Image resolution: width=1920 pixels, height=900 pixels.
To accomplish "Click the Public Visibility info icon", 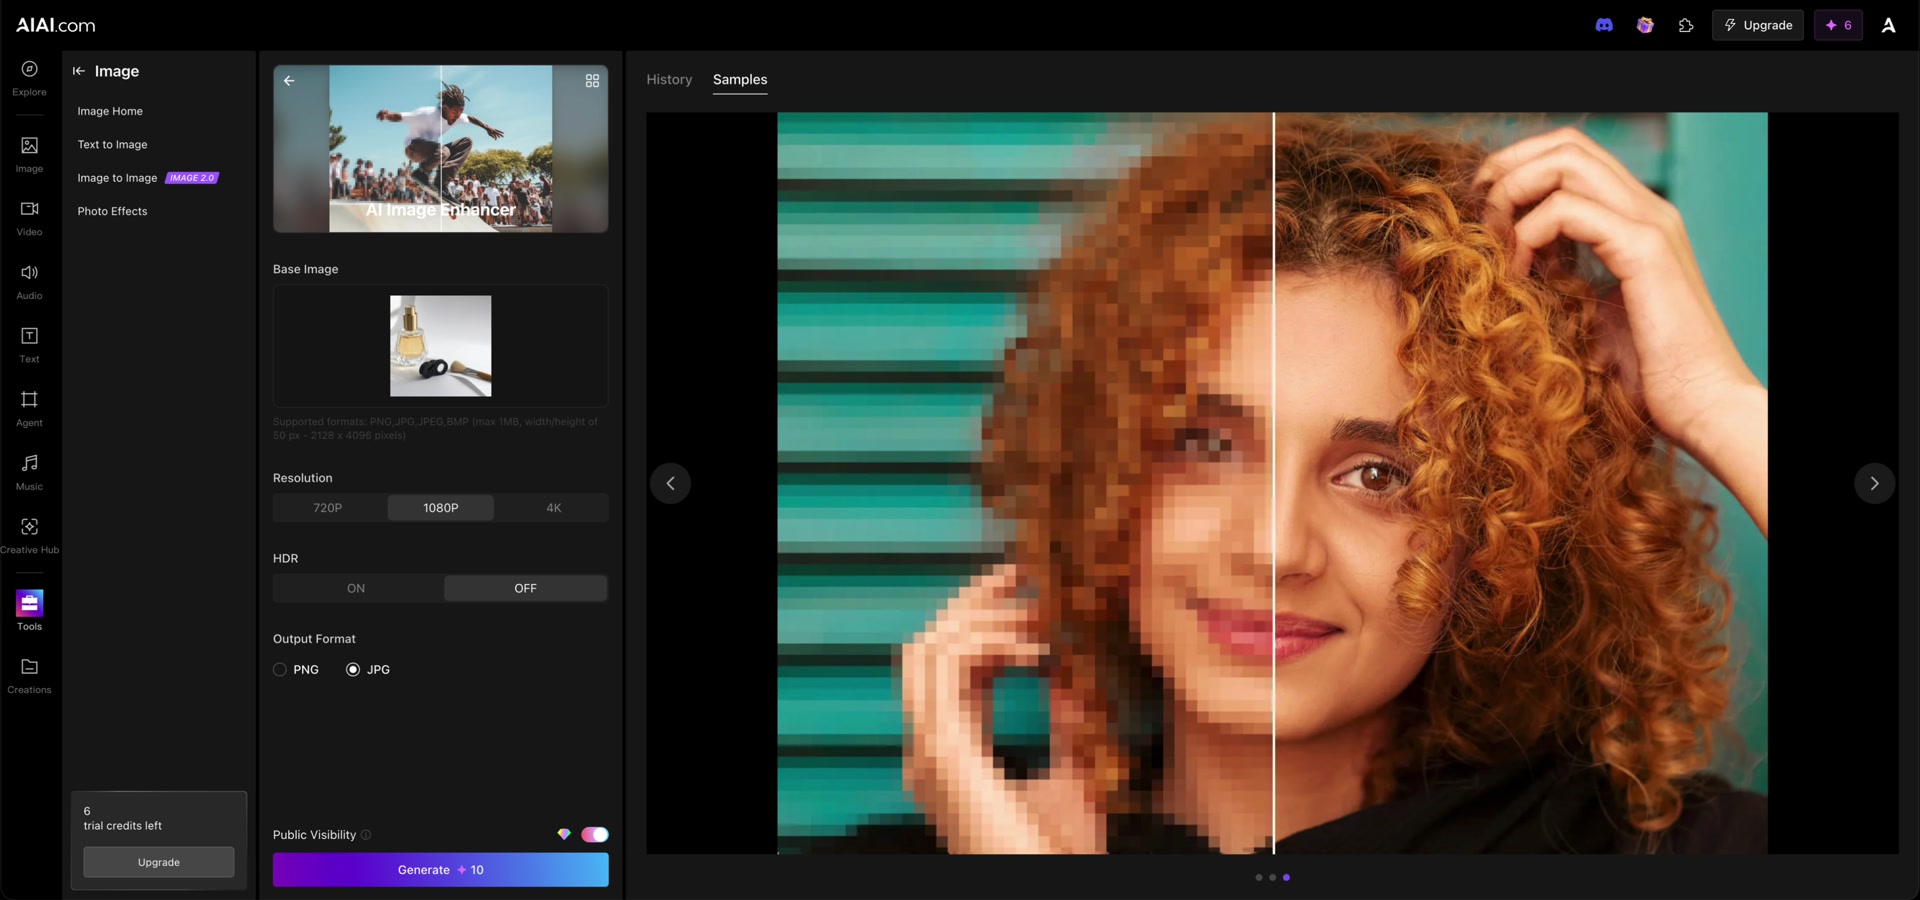I will click(x=366, y=835).
